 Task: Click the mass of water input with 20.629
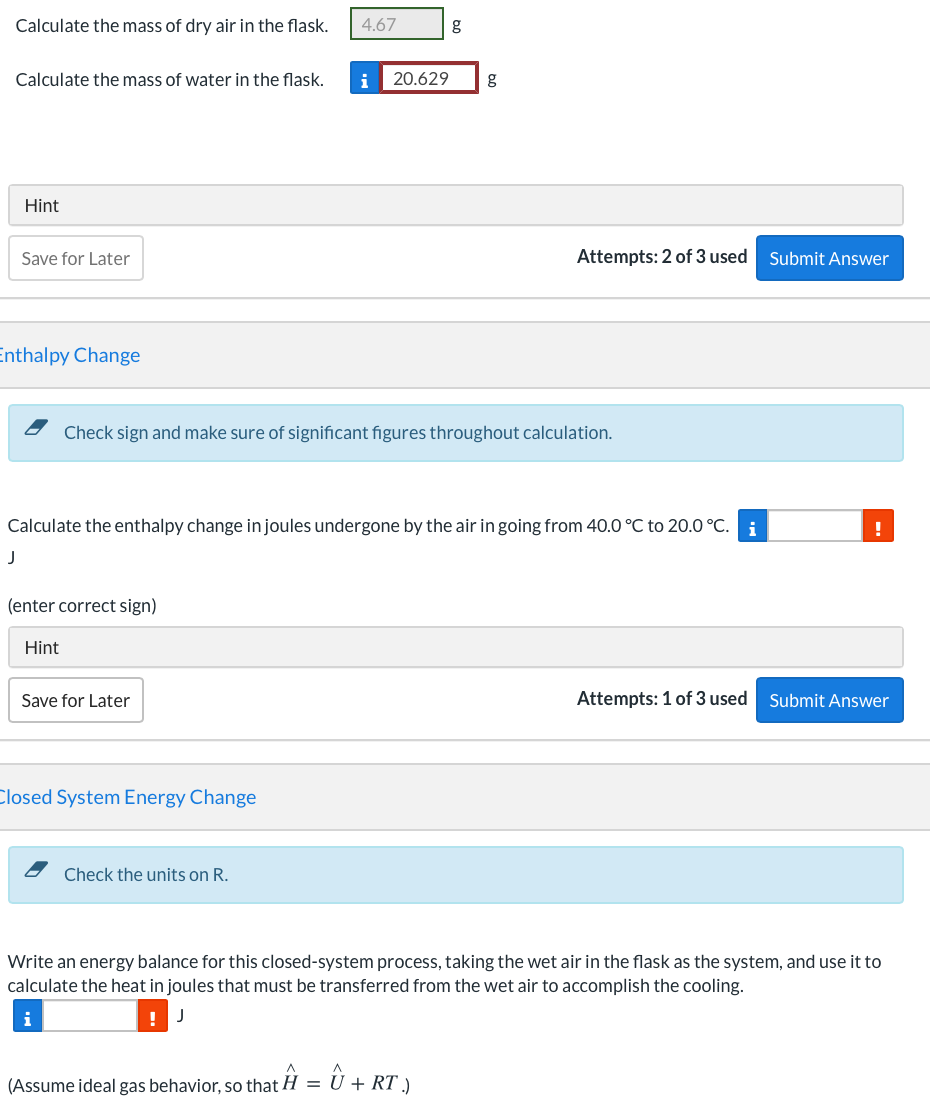429,78
